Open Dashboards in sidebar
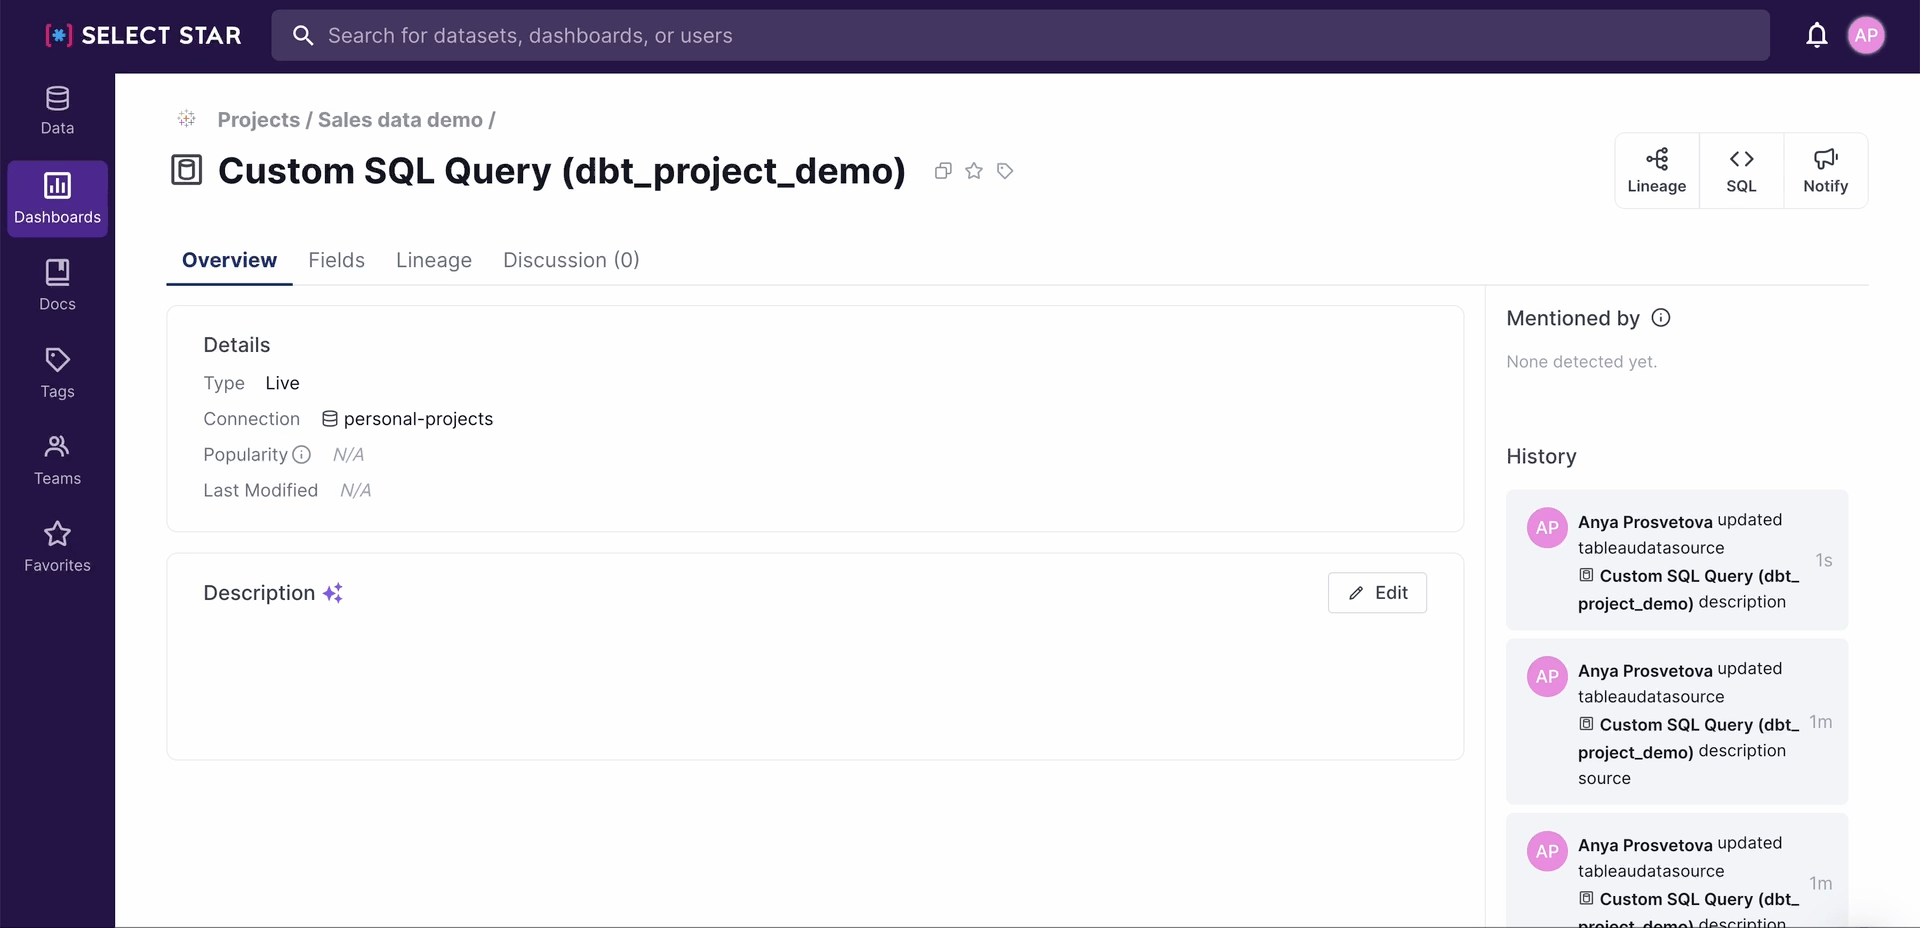 (x=57, y=199)
